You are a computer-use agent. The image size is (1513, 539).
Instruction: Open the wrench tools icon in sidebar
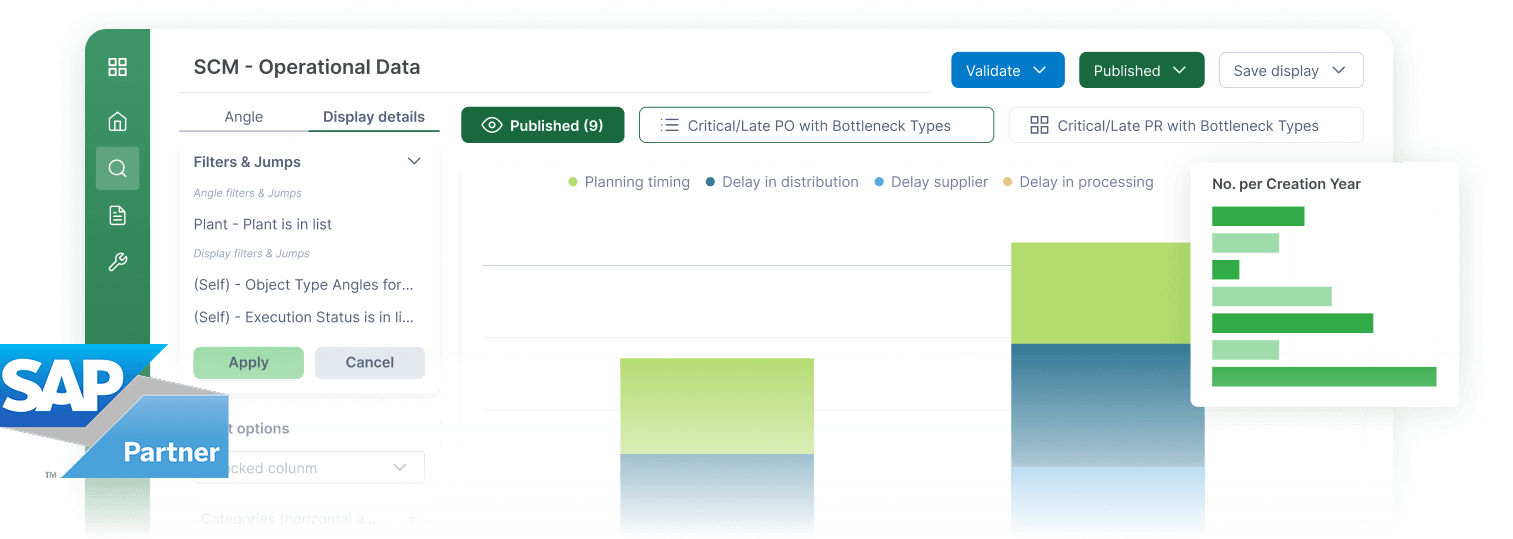click(x=117, y=263)
